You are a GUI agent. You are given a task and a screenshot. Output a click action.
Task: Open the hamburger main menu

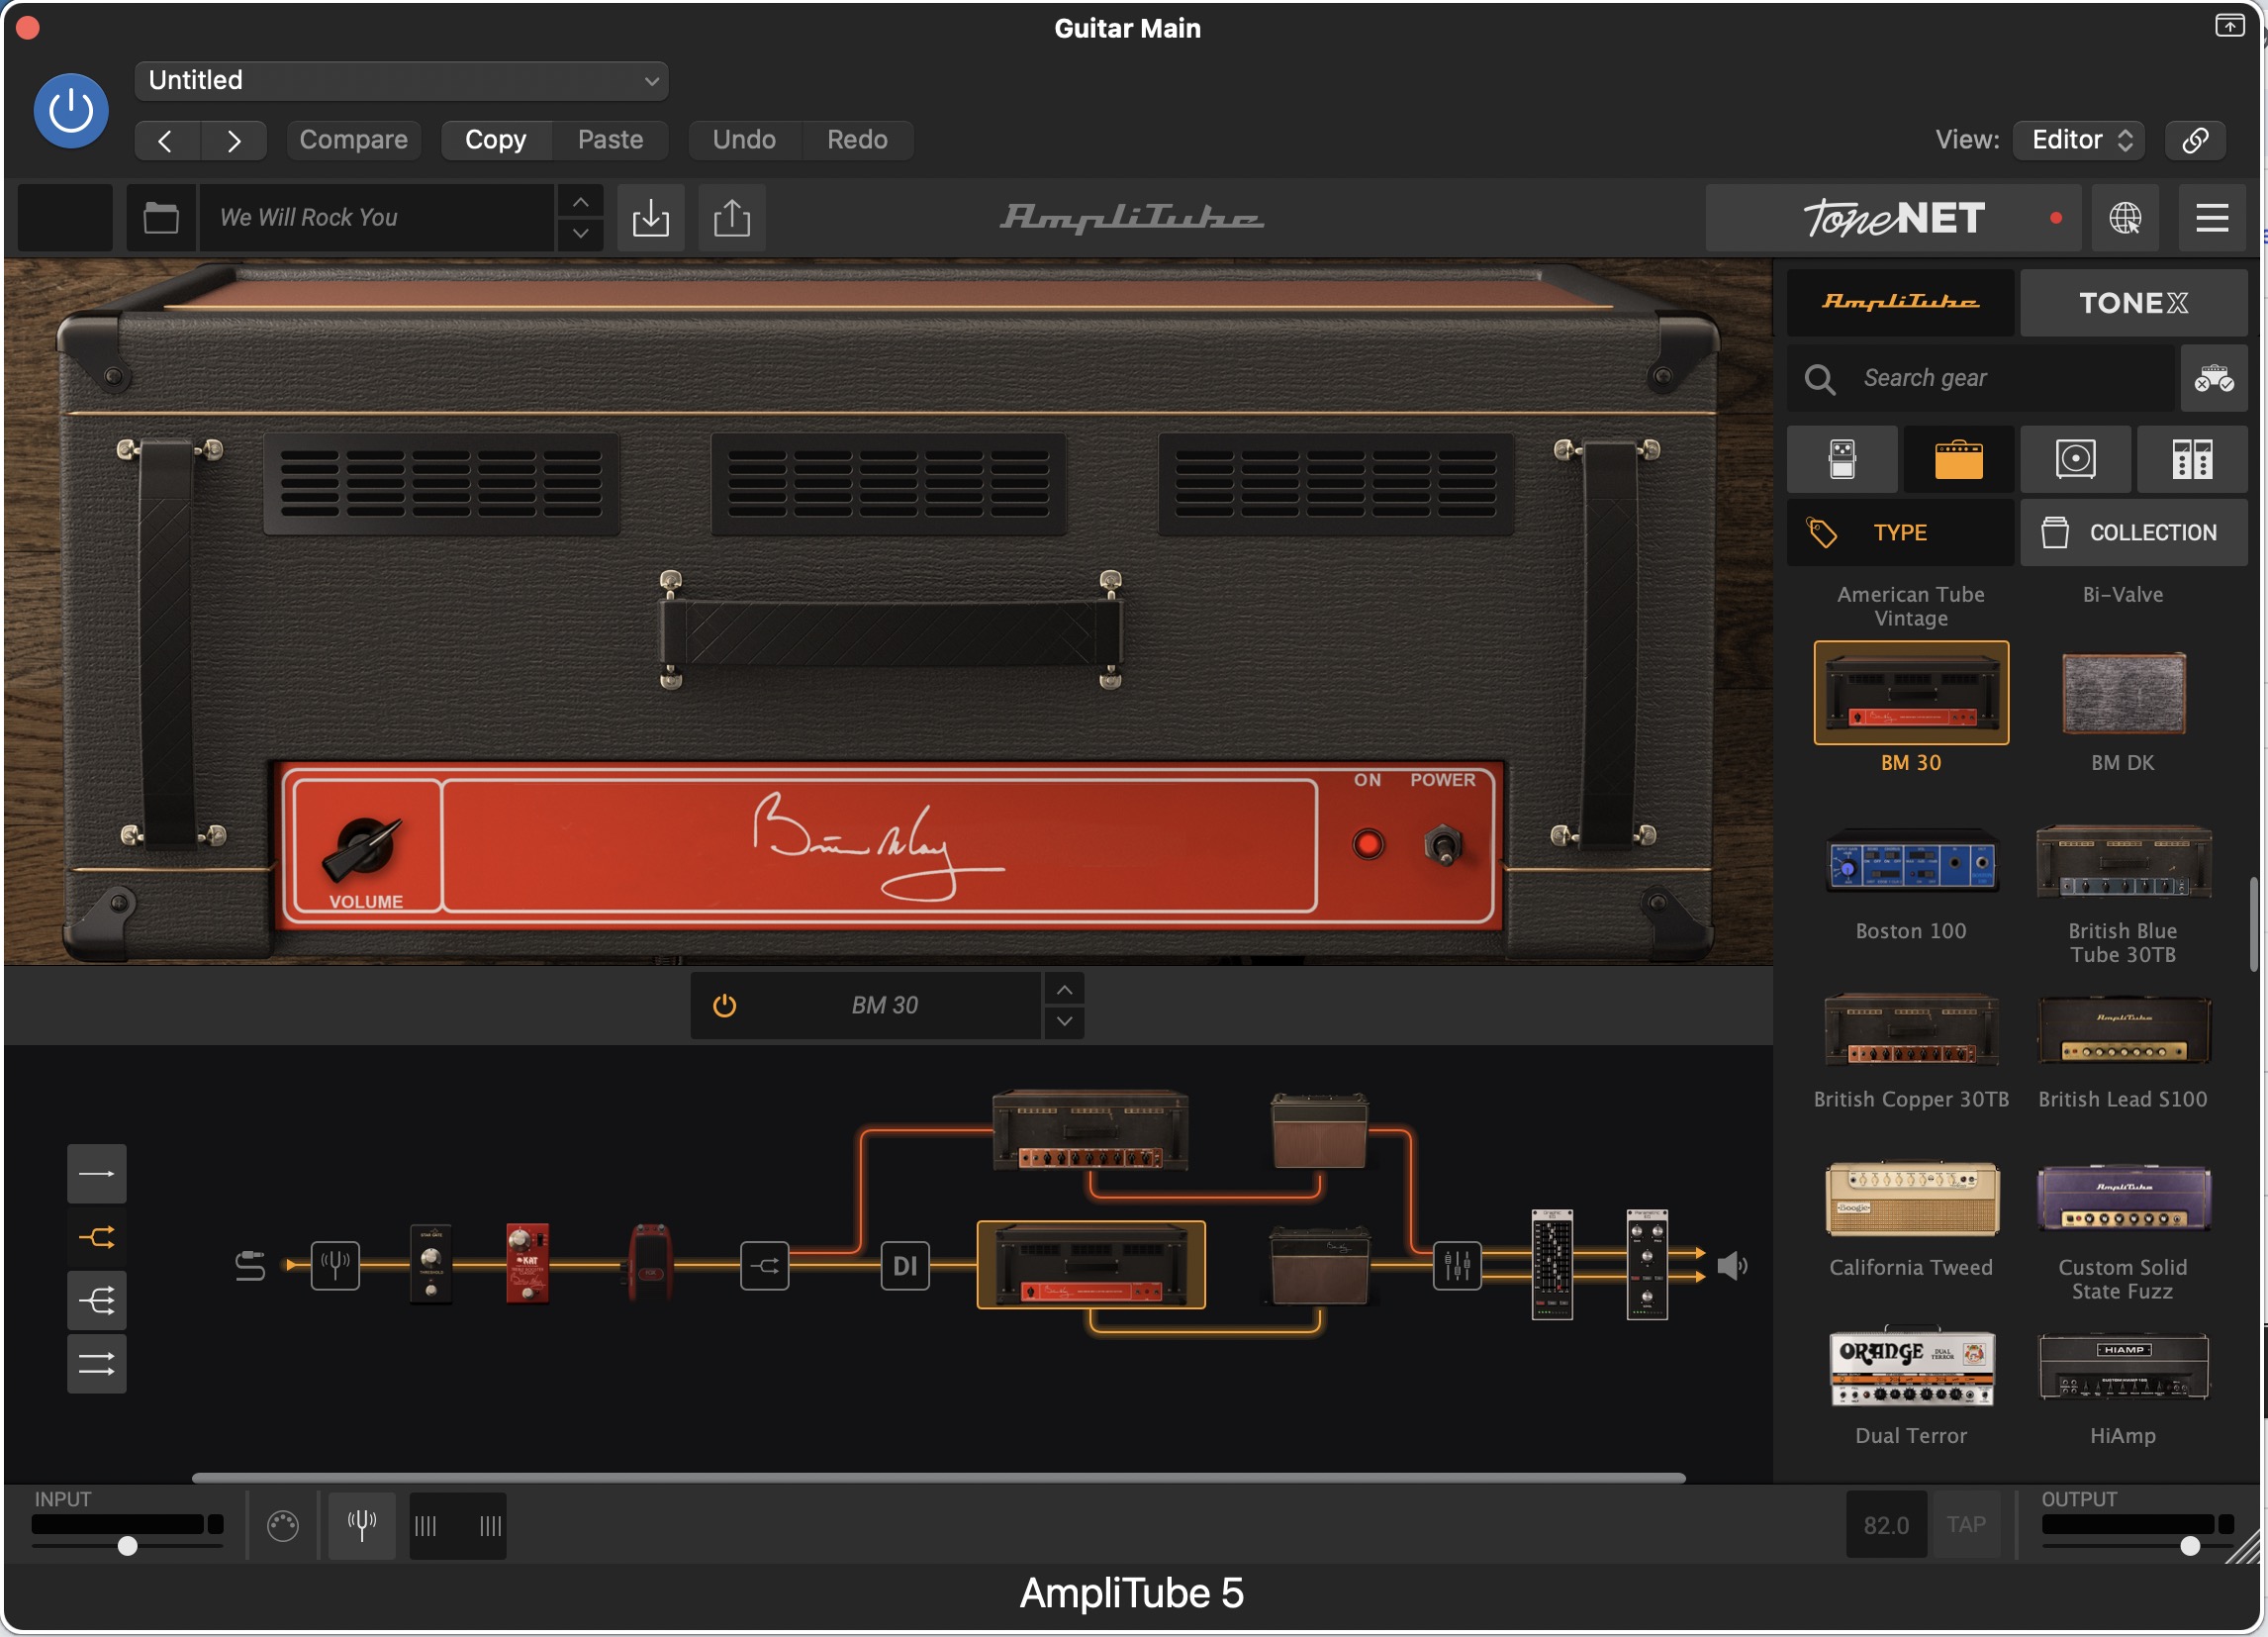[2211, 217]
